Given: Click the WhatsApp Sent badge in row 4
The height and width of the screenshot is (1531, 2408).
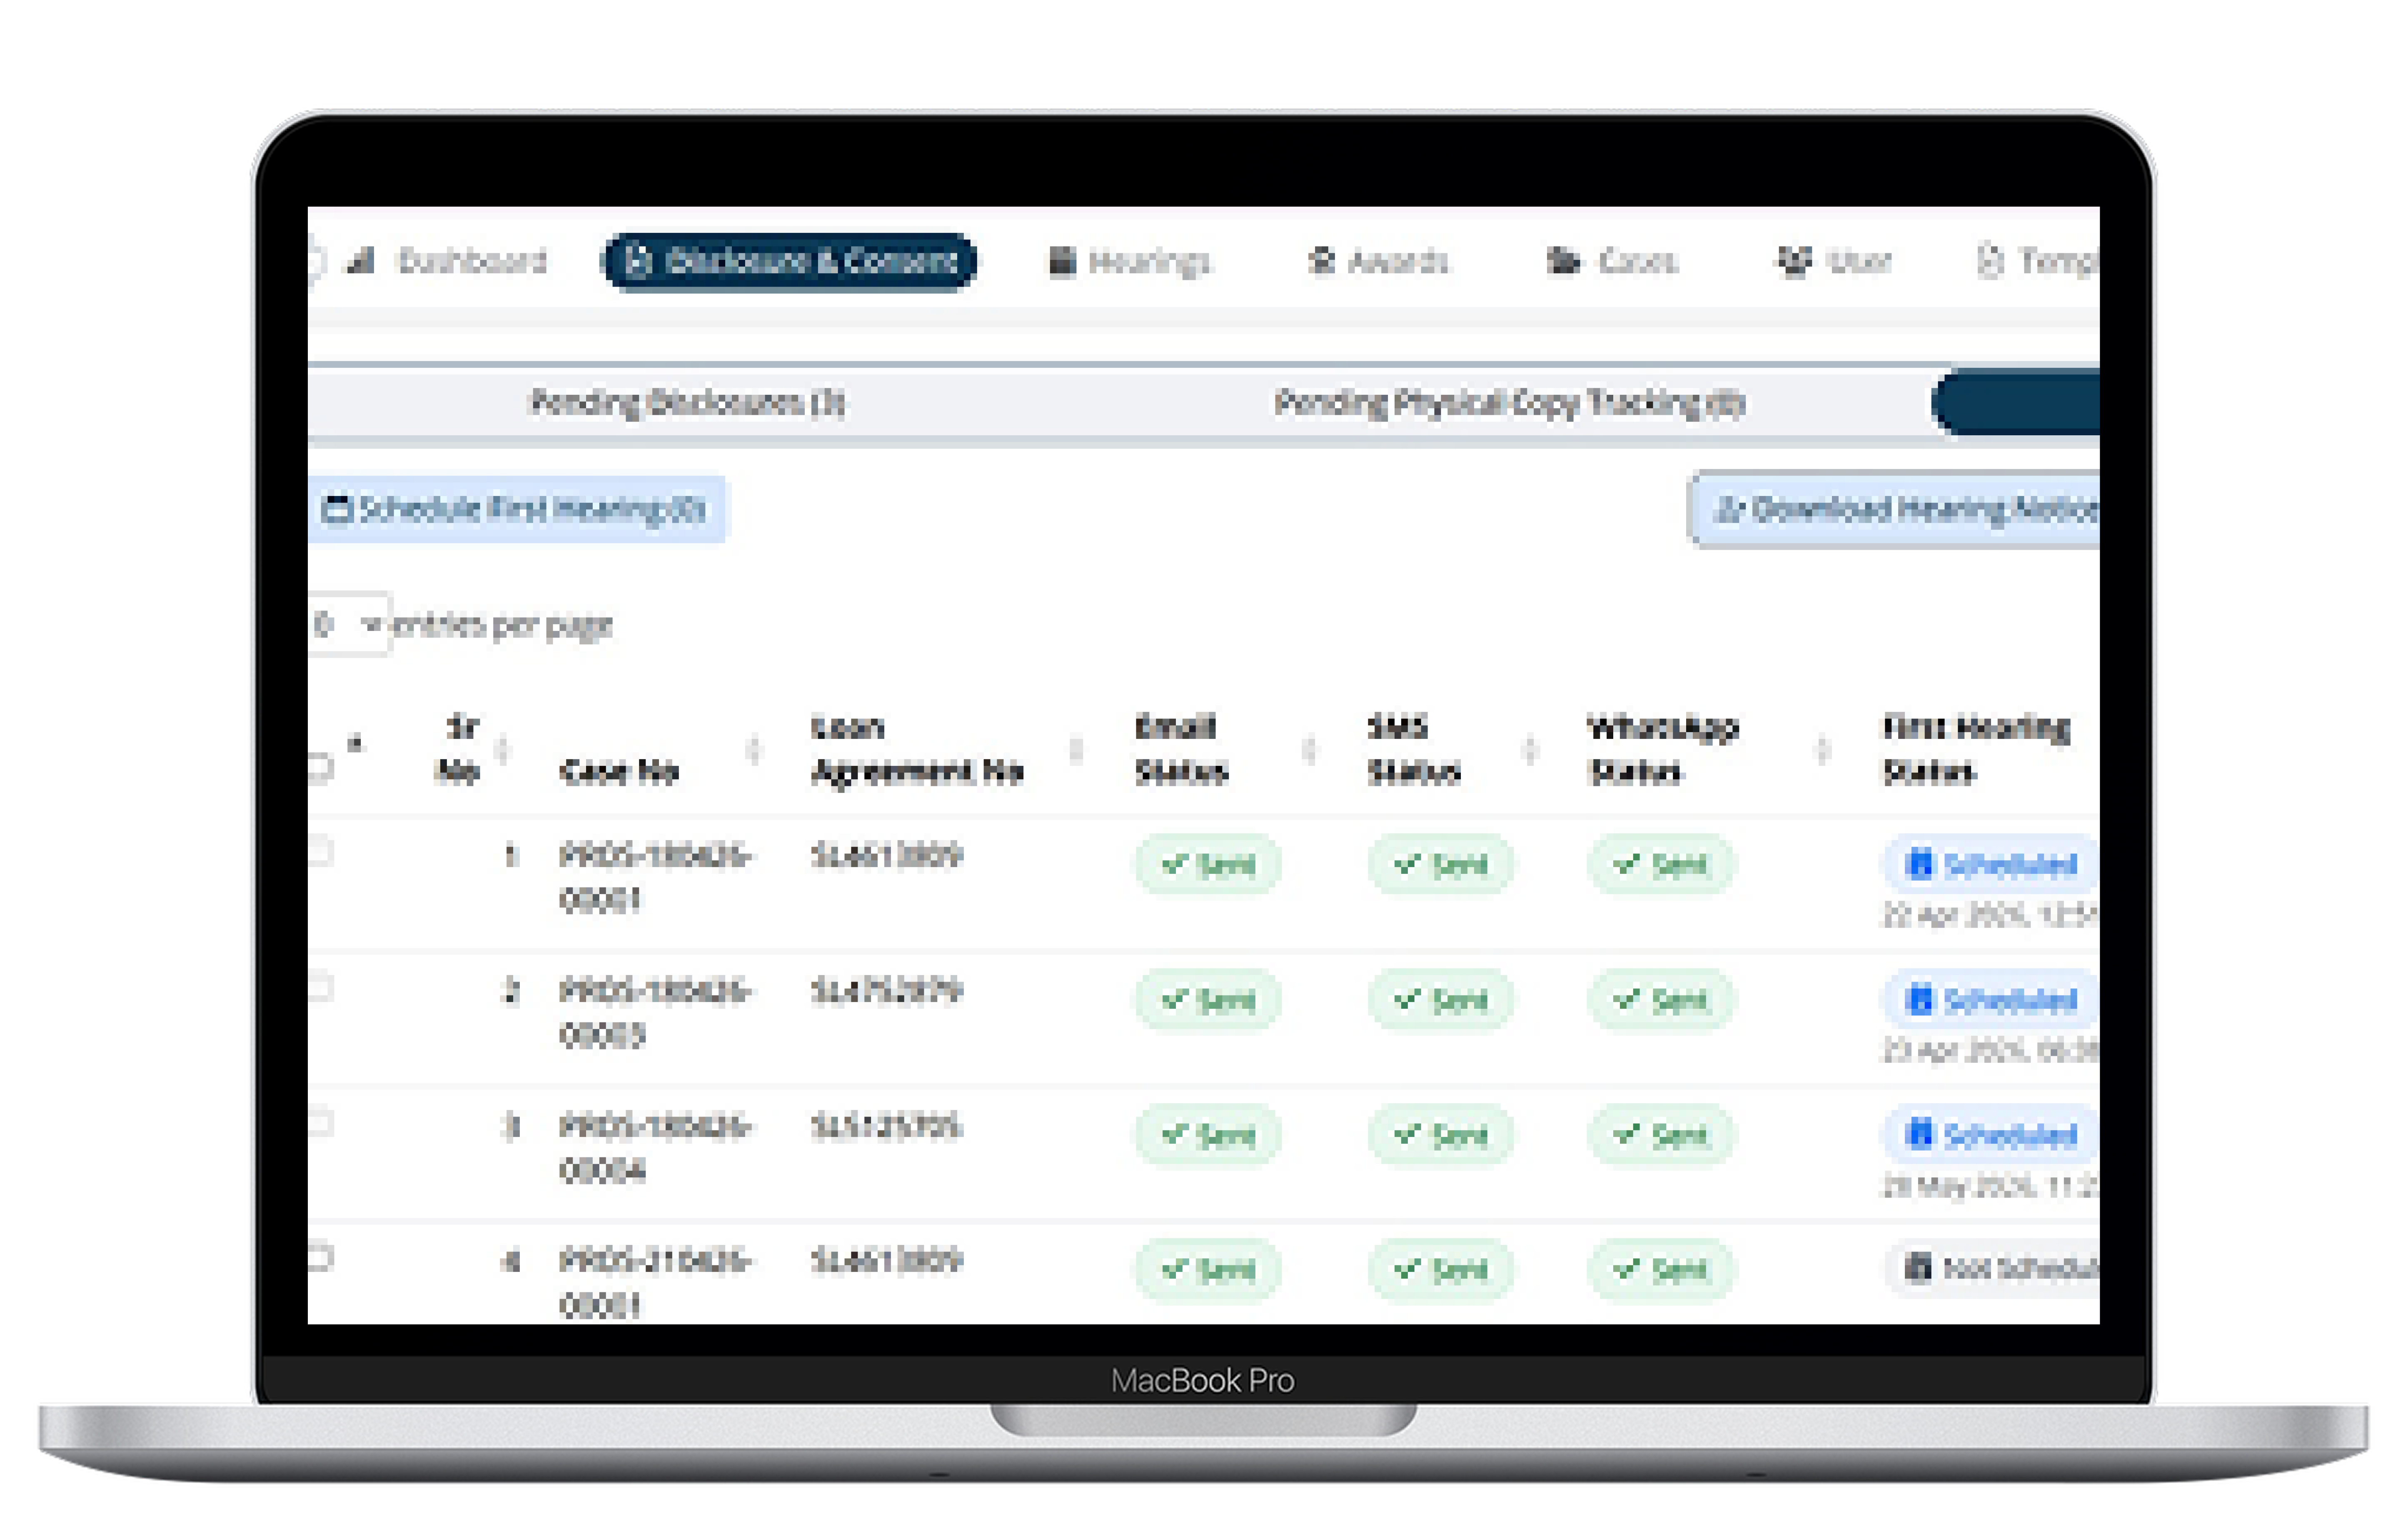Looking at the screenshot, I should [x=1661, y=1269].
